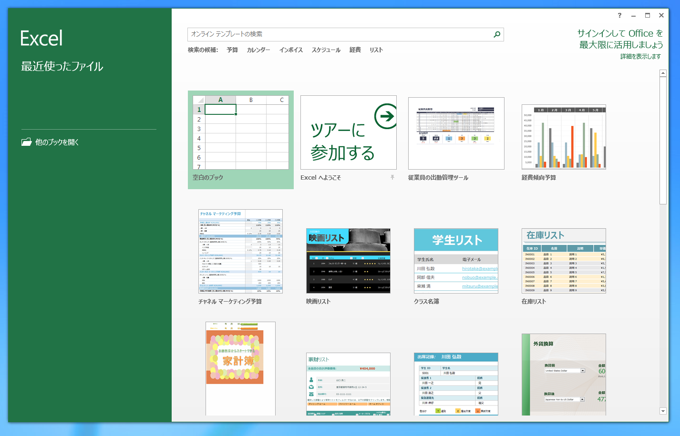Click the scrollbar down arrow
This screenshot has height=436, width=680.
click(663, 410)
